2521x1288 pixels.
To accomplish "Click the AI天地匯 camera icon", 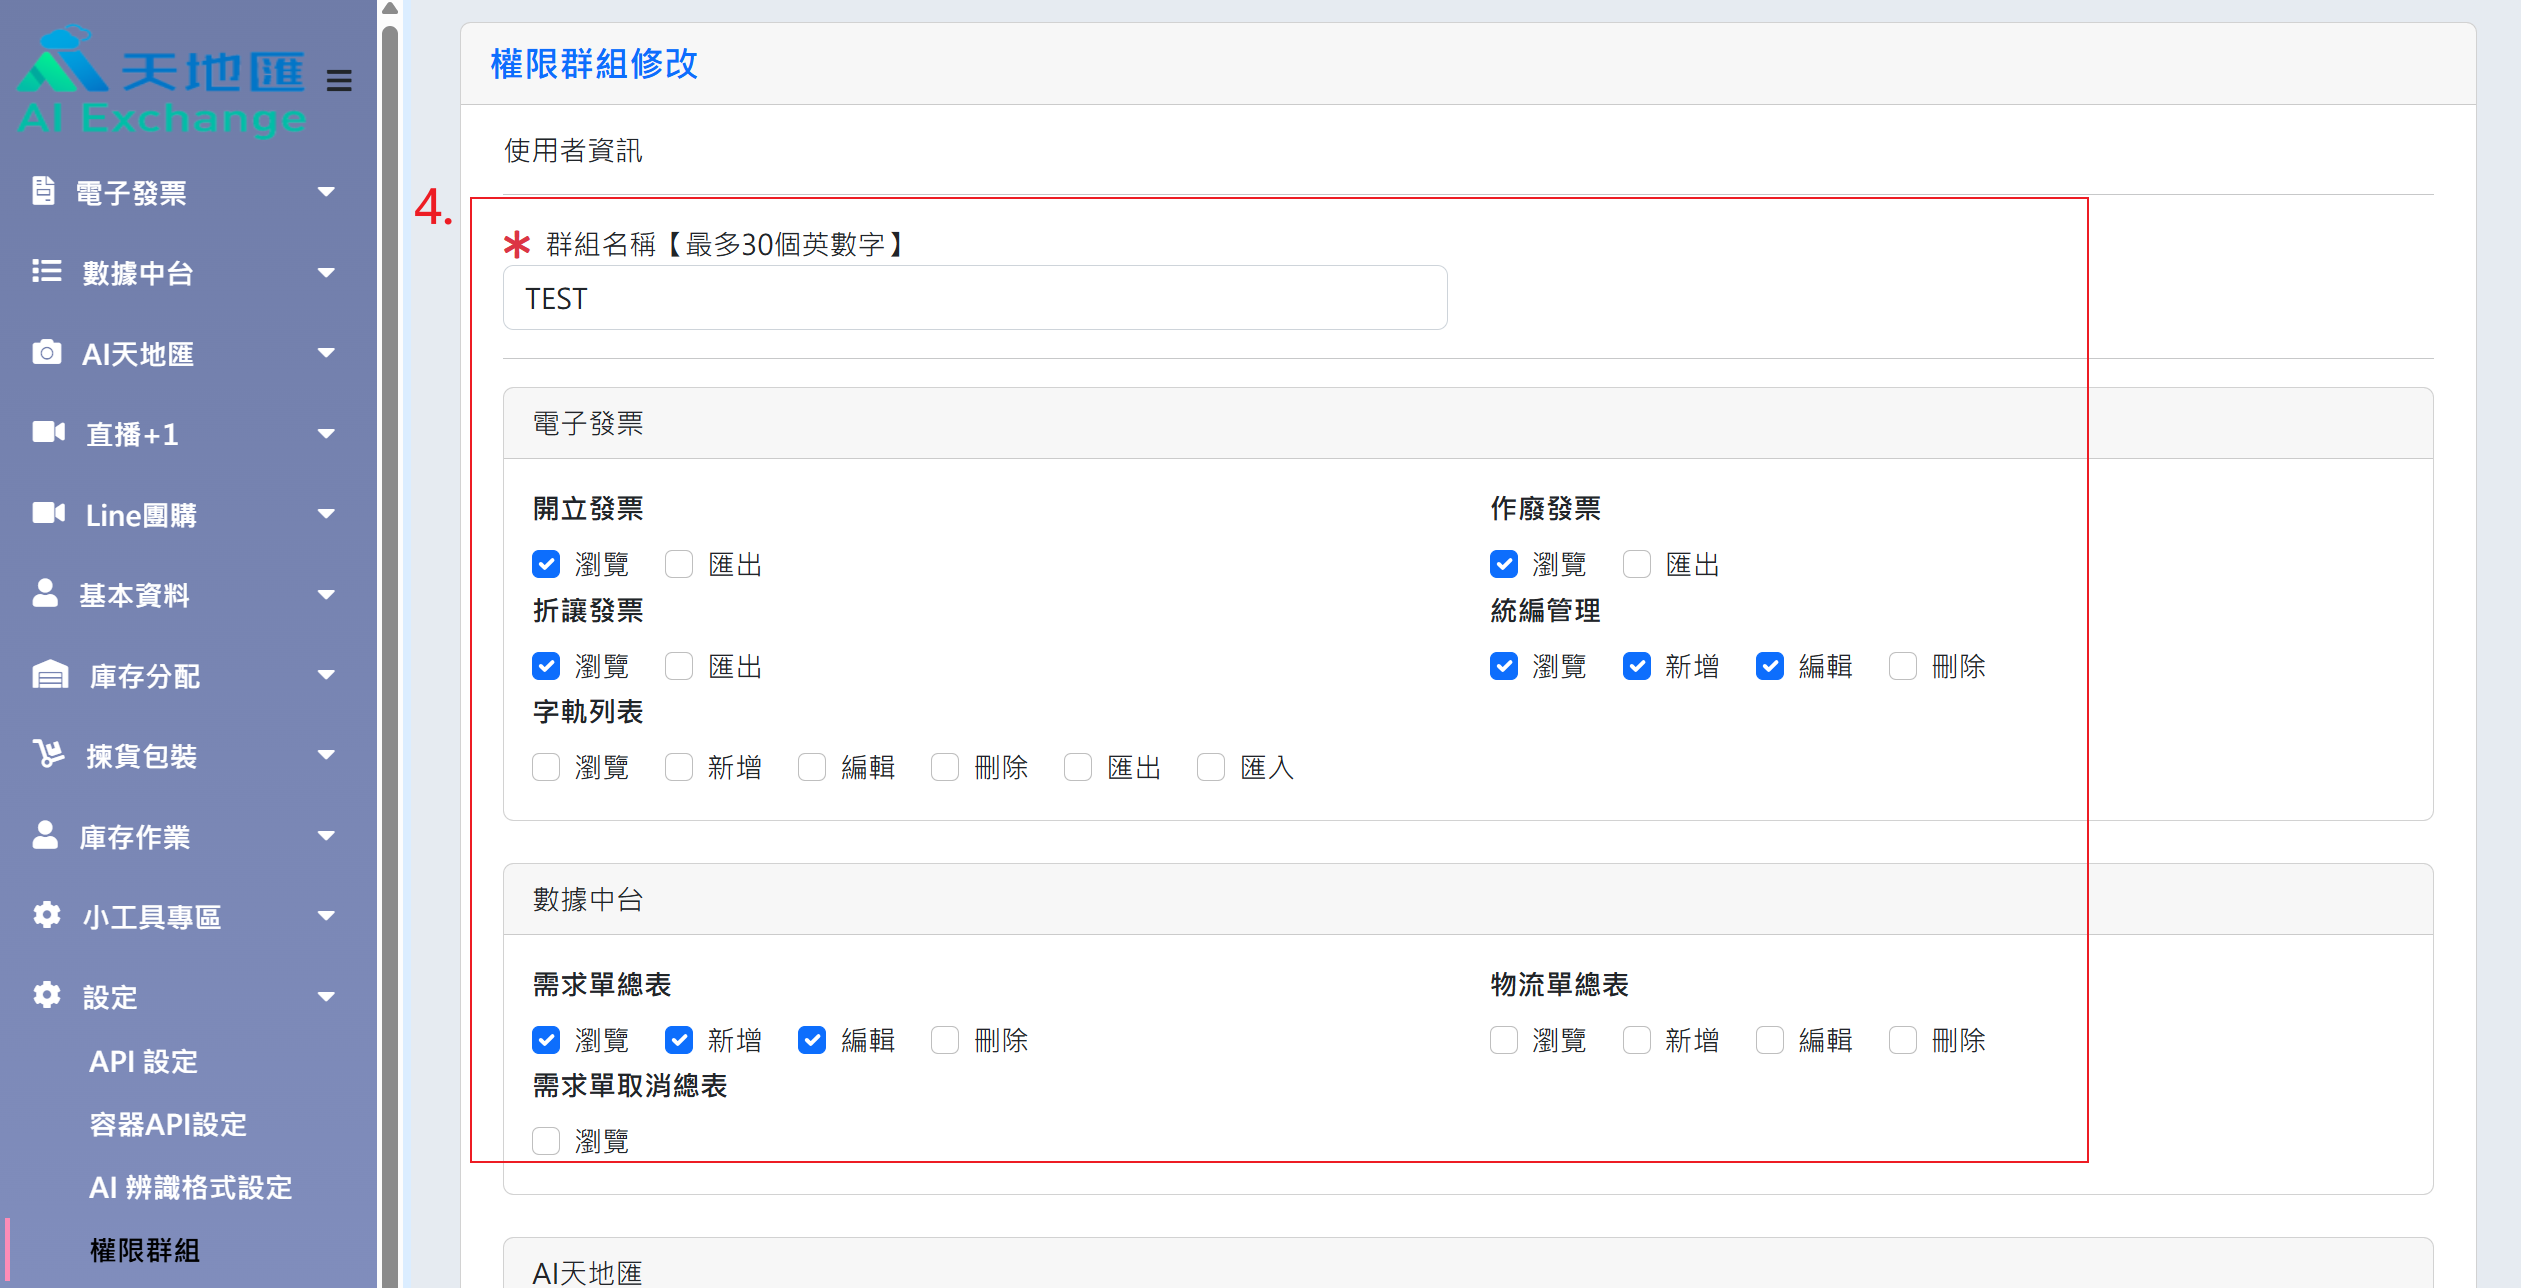I will 46,353.
